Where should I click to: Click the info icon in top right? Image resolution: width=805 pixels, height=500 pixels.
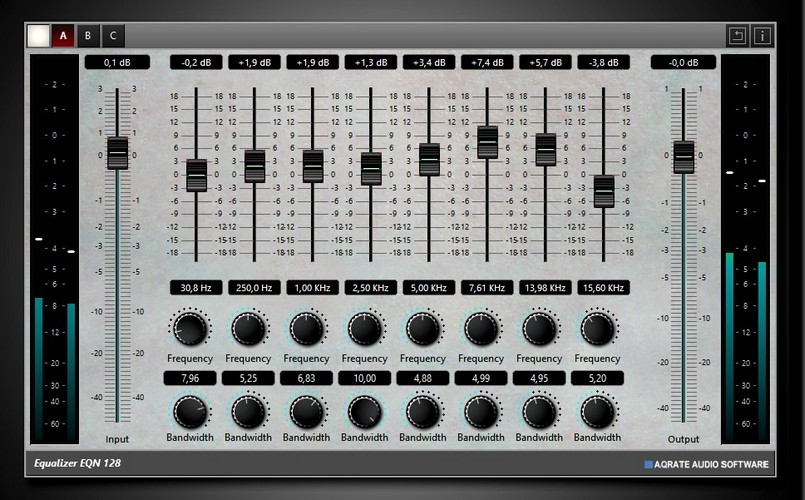point(763,36)
